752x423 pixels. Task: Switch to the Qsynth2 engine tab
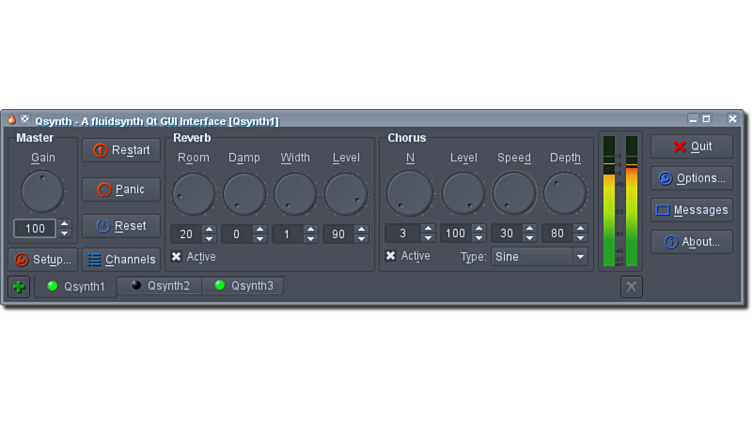point(160,286)
